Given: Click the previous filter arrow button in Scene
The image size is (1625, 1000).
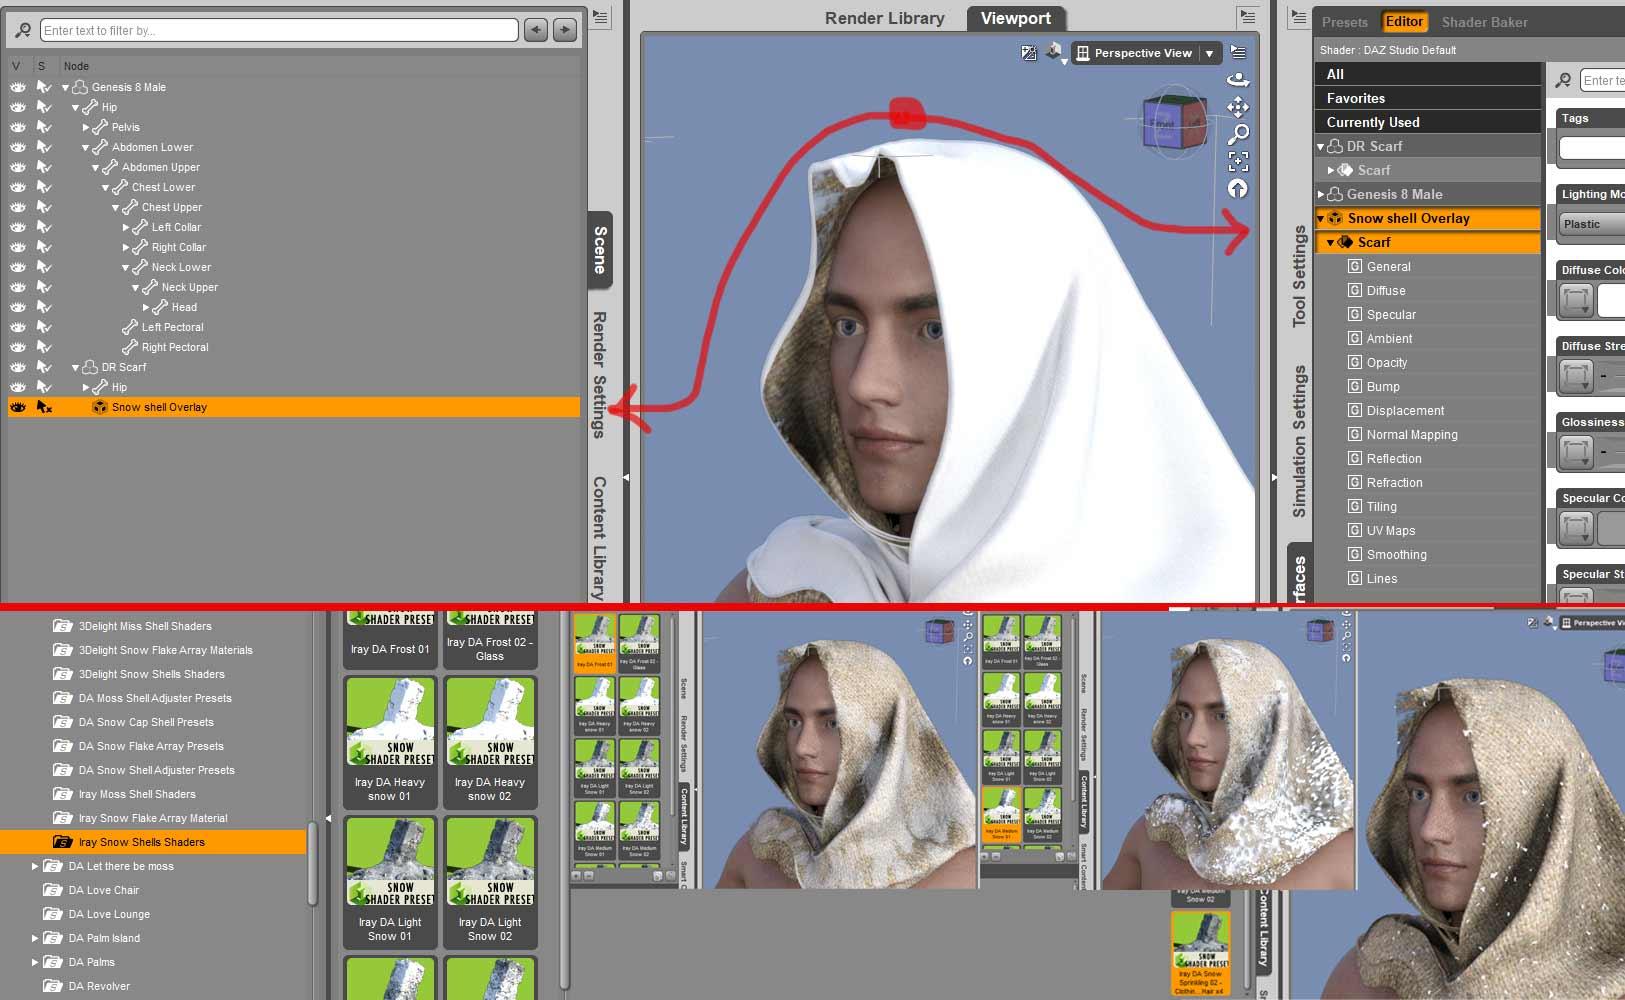Looking at the screenshot, I should tap(536, 30).
